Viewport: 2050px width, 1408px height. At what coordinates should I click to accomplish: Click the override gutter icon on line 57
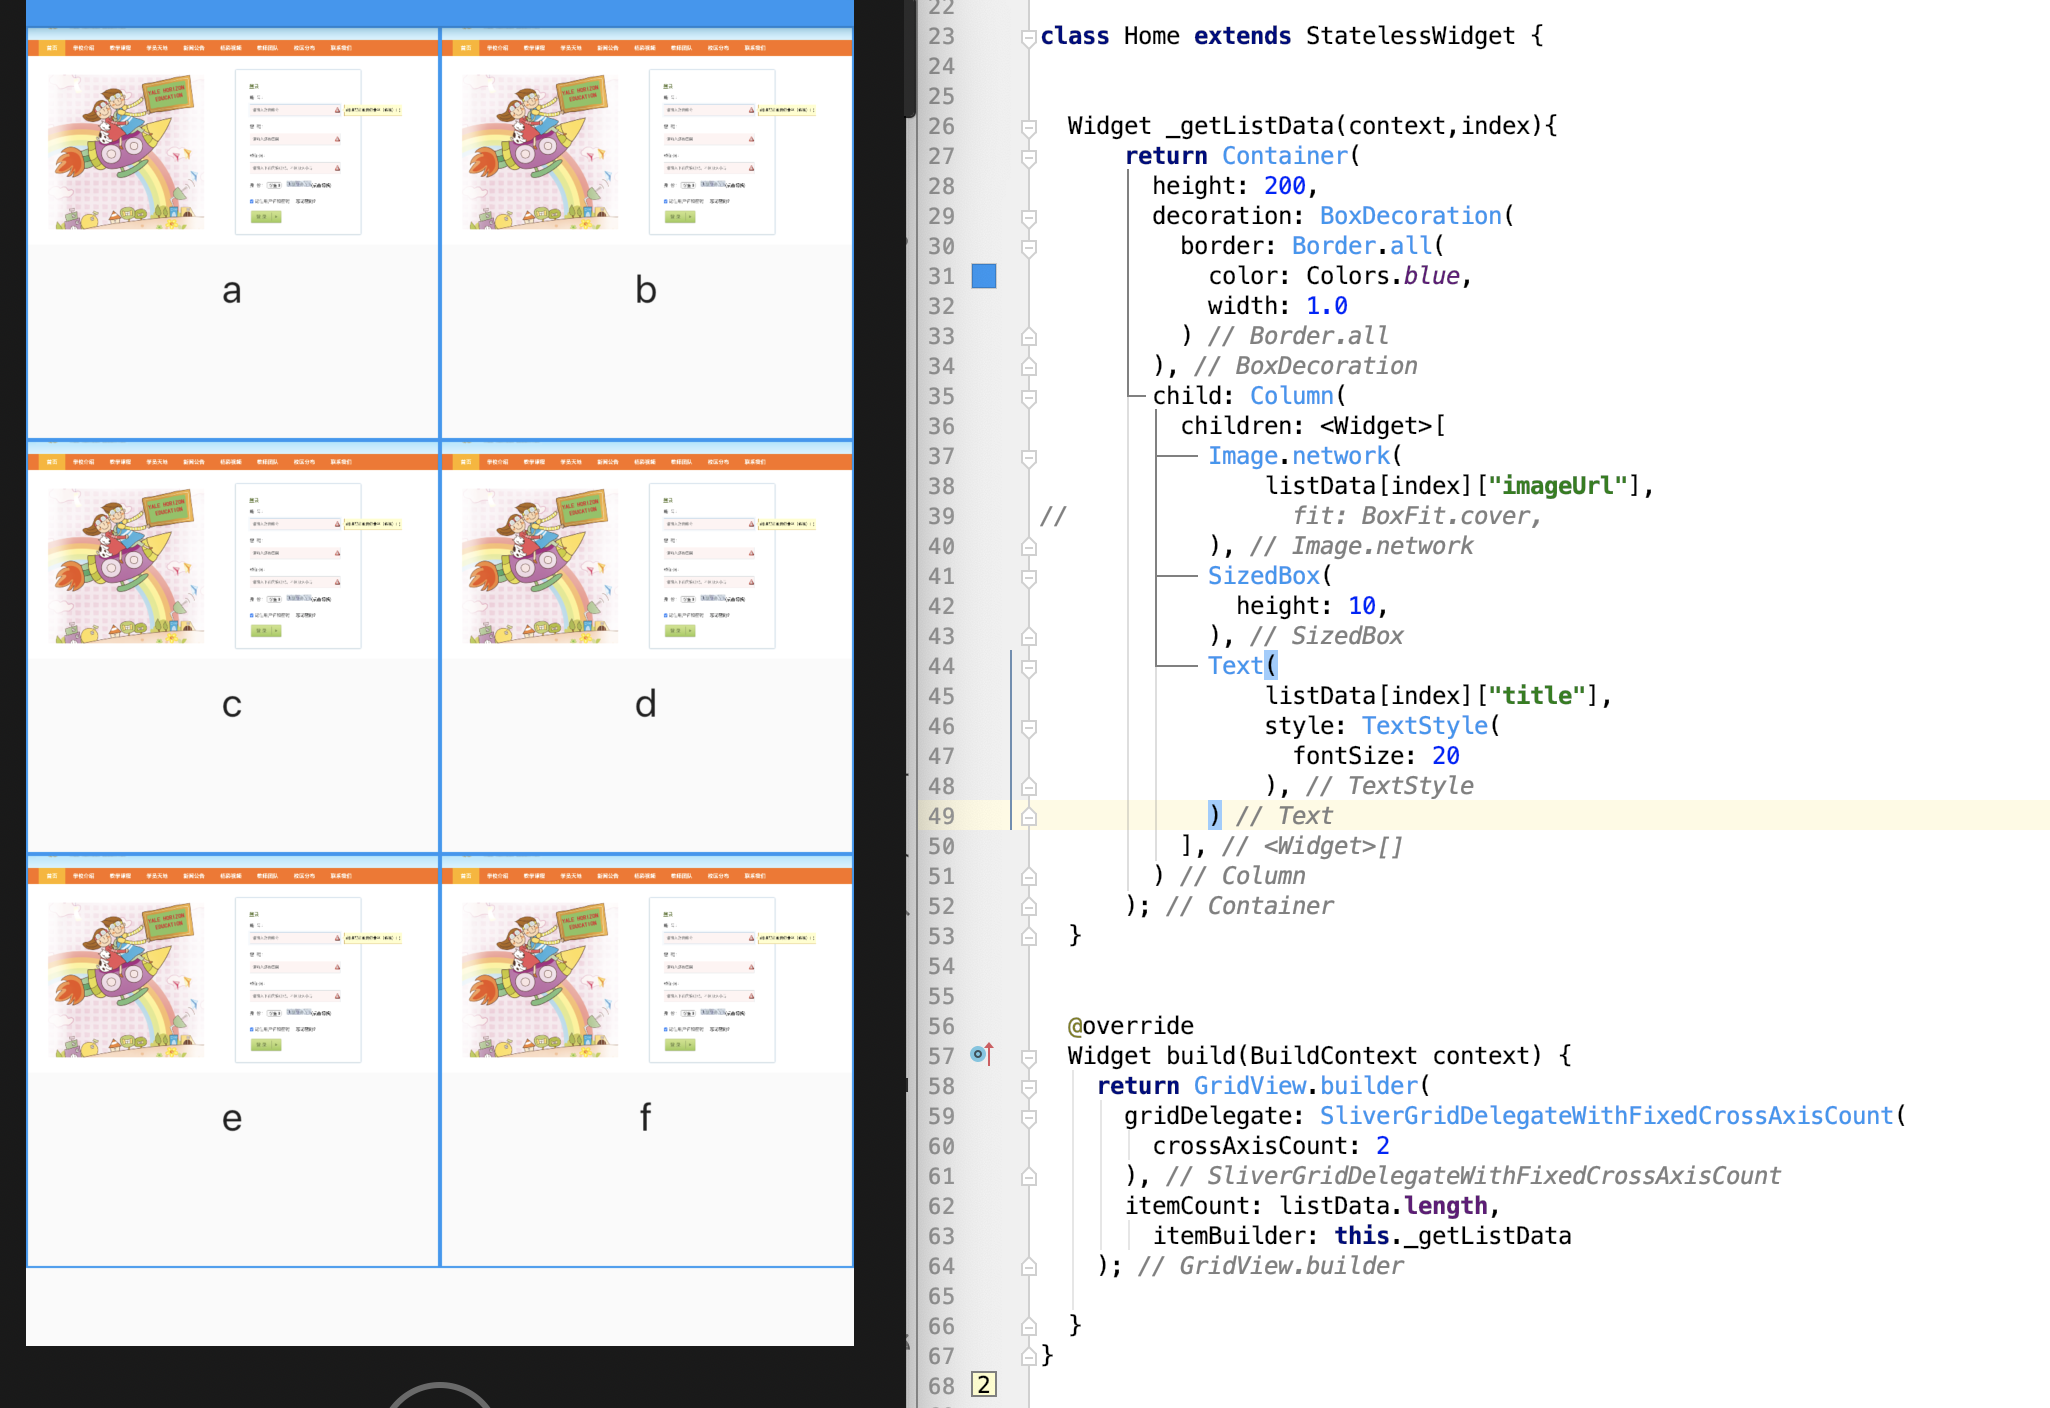(x=982, y=1054)
